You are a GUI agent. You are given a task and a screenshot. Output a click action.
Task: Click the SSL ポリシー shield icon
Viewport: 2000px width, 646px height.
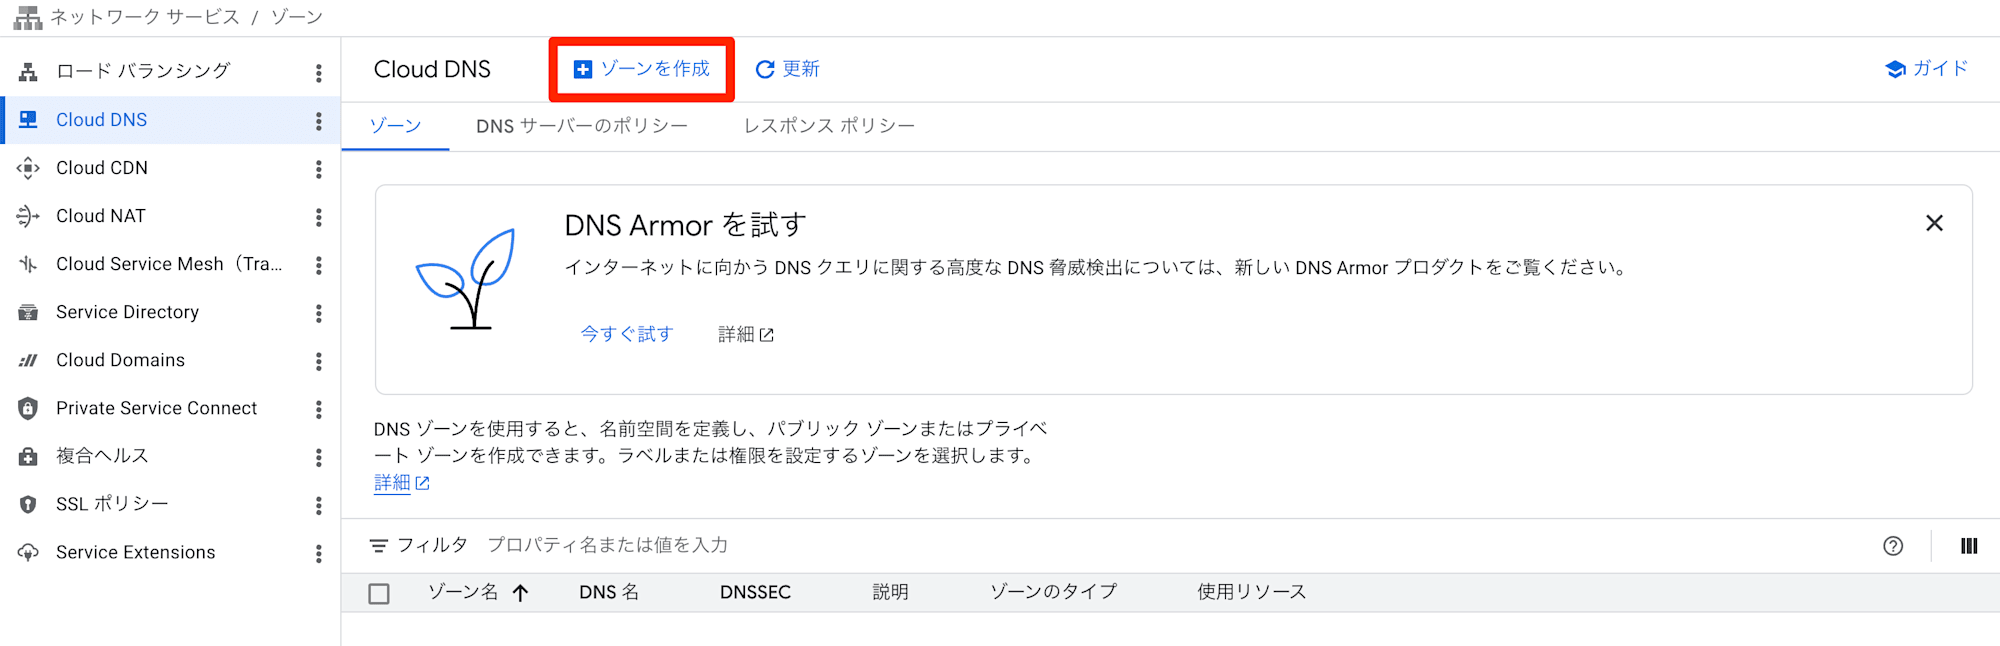tap(28, 504)
